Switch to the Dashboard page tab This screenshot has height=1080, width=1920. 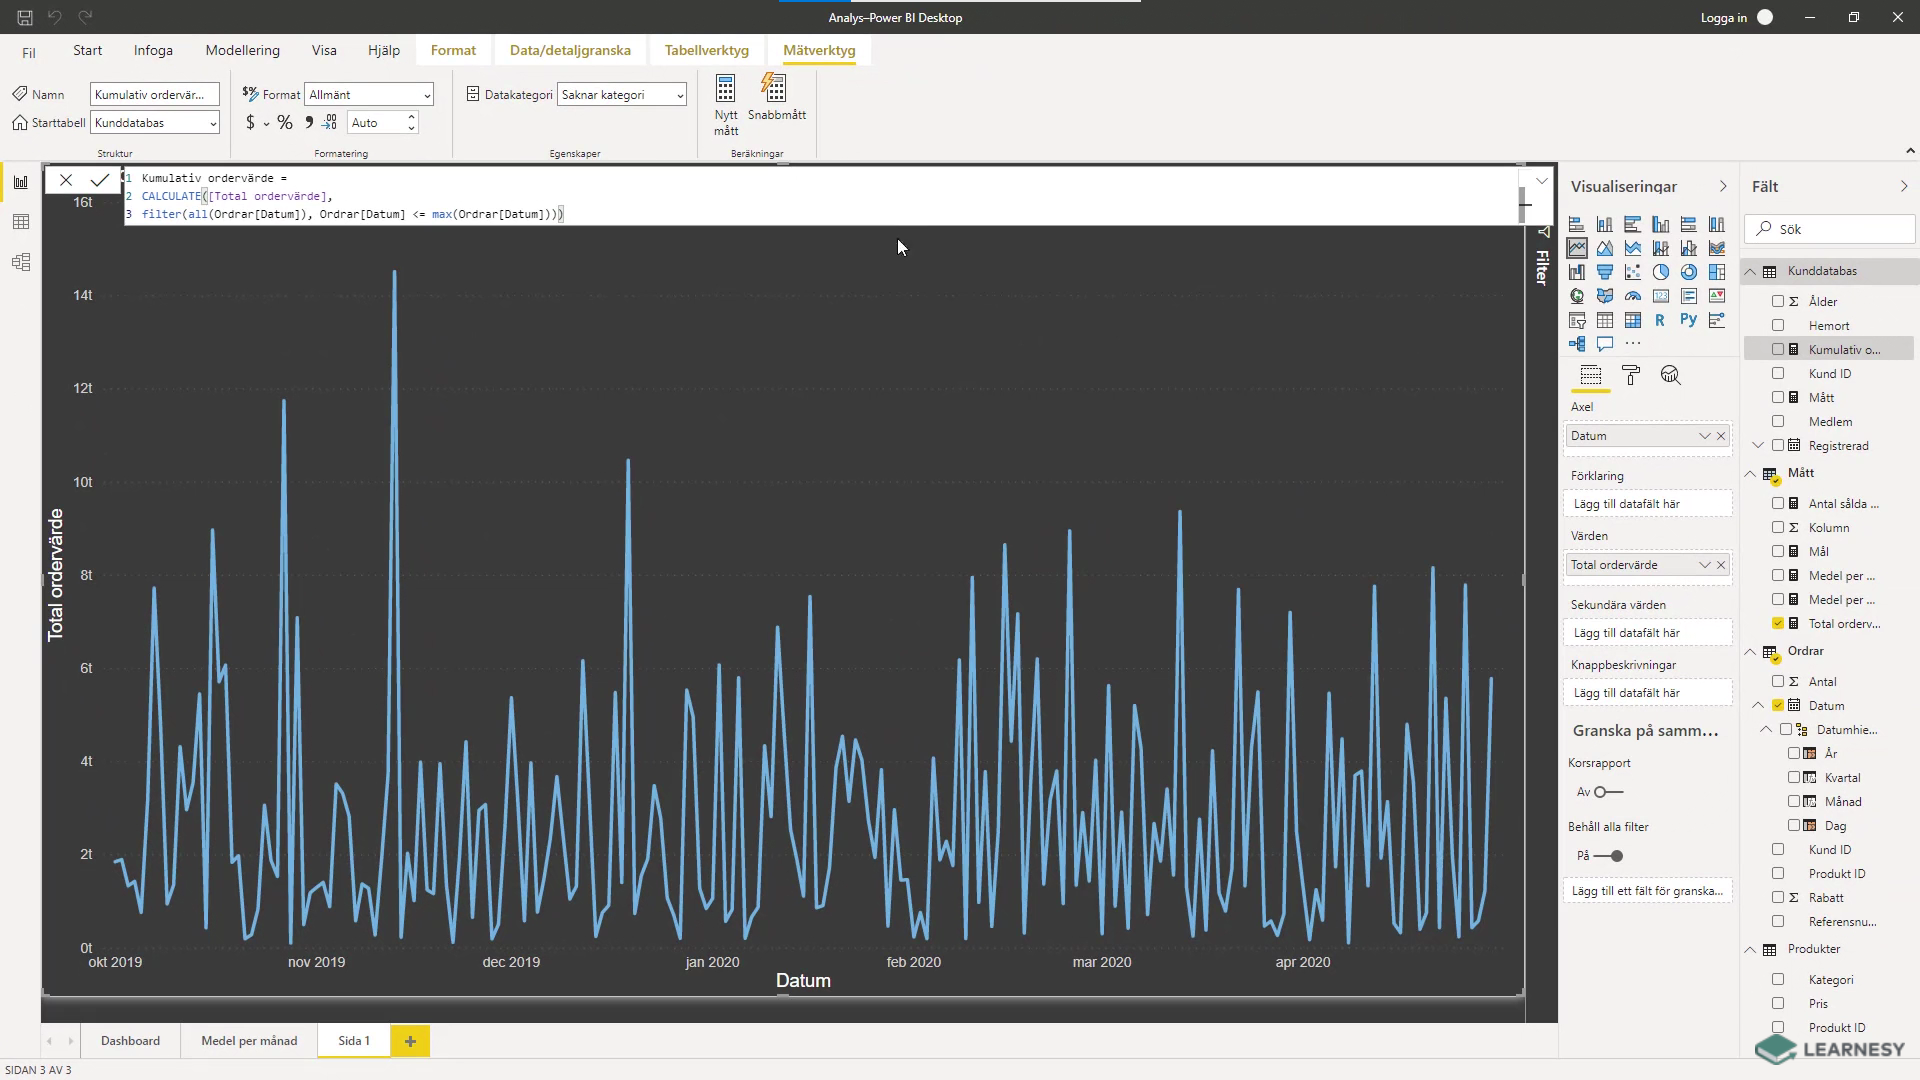[130, 1041]
